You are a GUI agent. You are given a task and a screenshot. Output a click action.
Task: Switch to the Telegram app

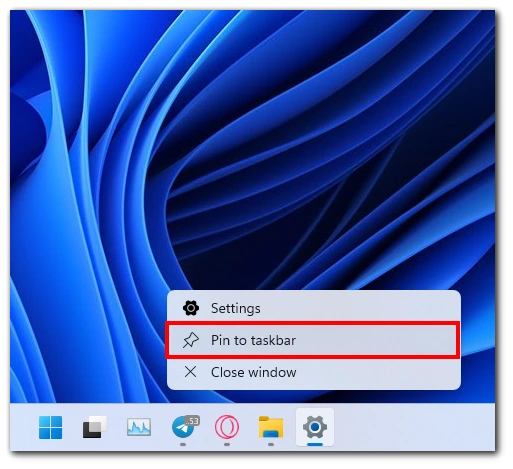183,427
